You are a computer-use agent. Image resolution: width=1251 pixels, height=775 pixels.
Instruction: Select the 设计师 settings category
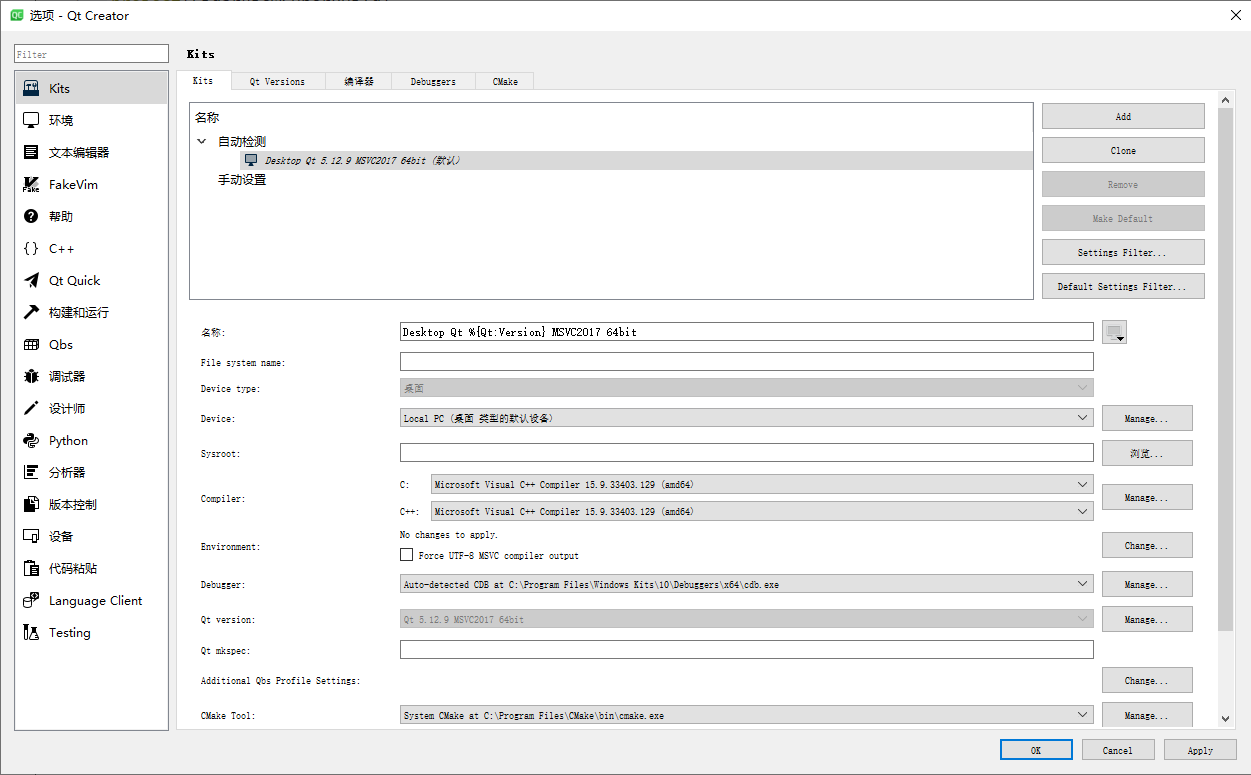[x=91, y=408]
